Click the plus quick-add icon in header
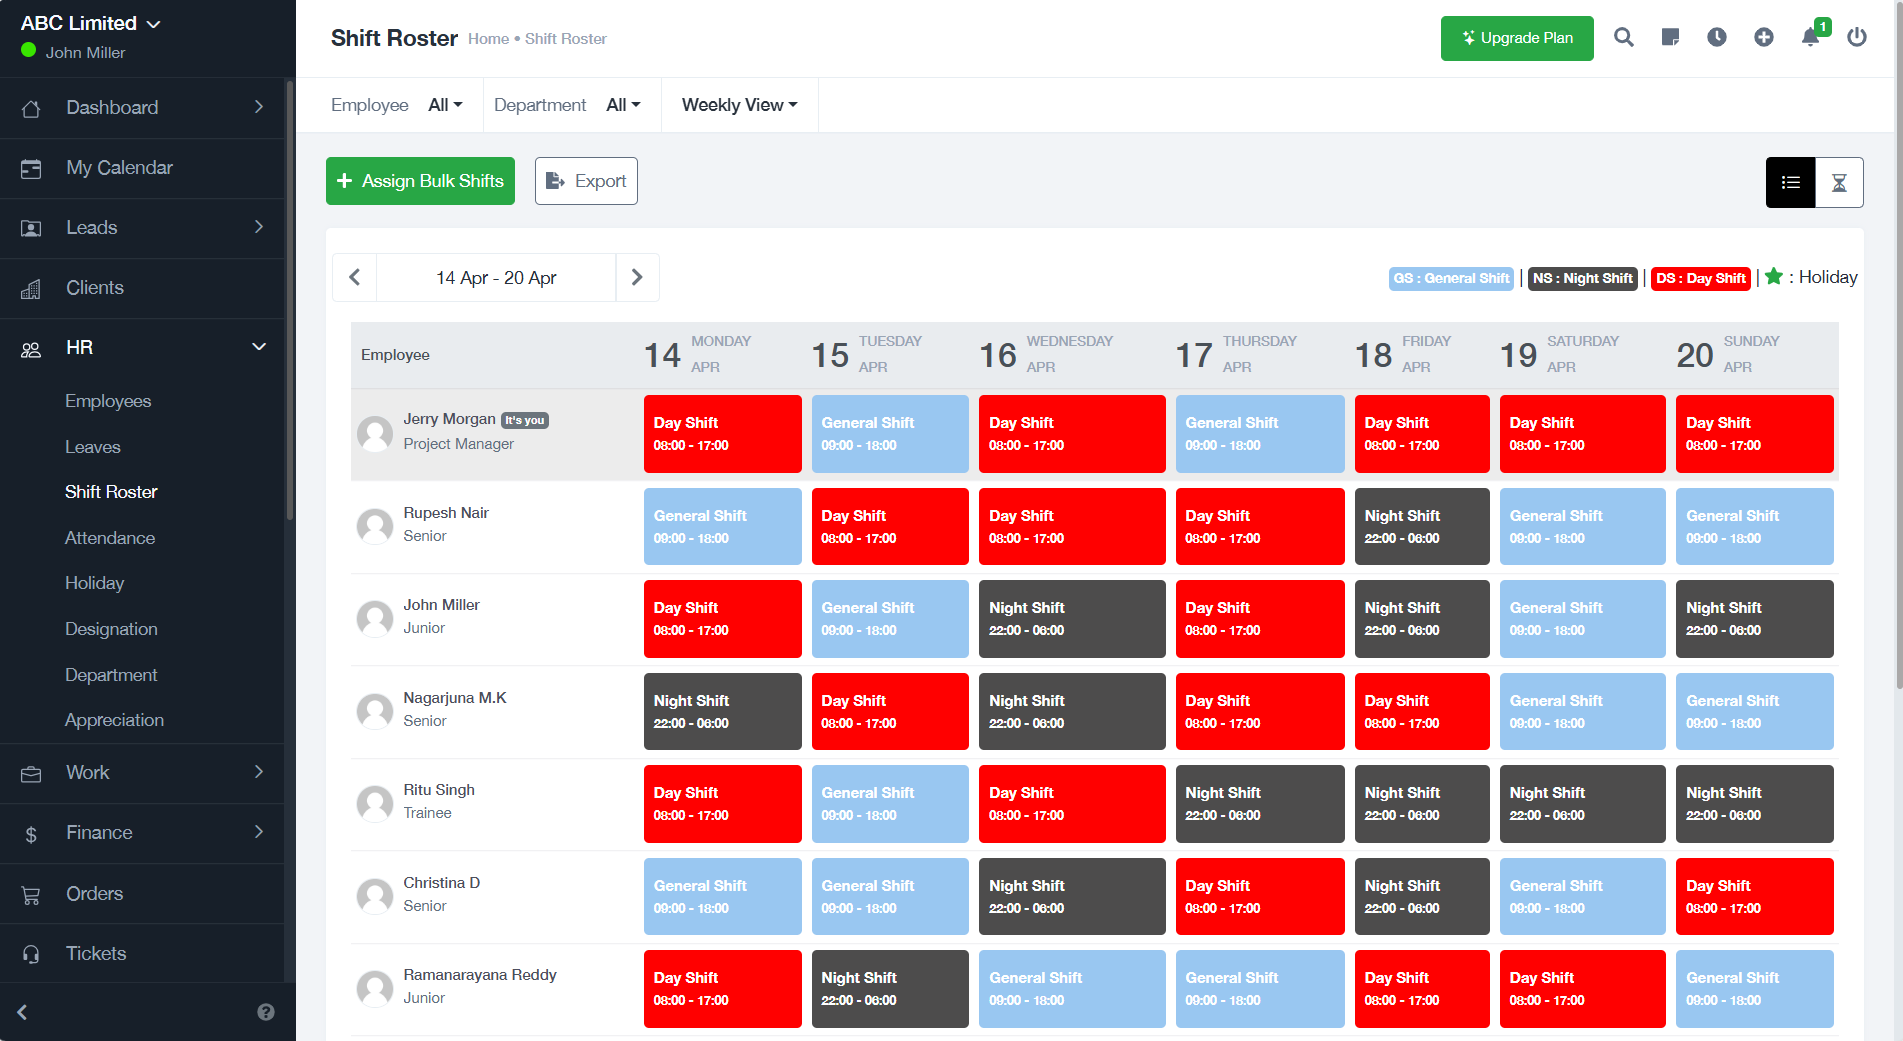This screenshot has width=1903, height=1041. [1764, 37]
